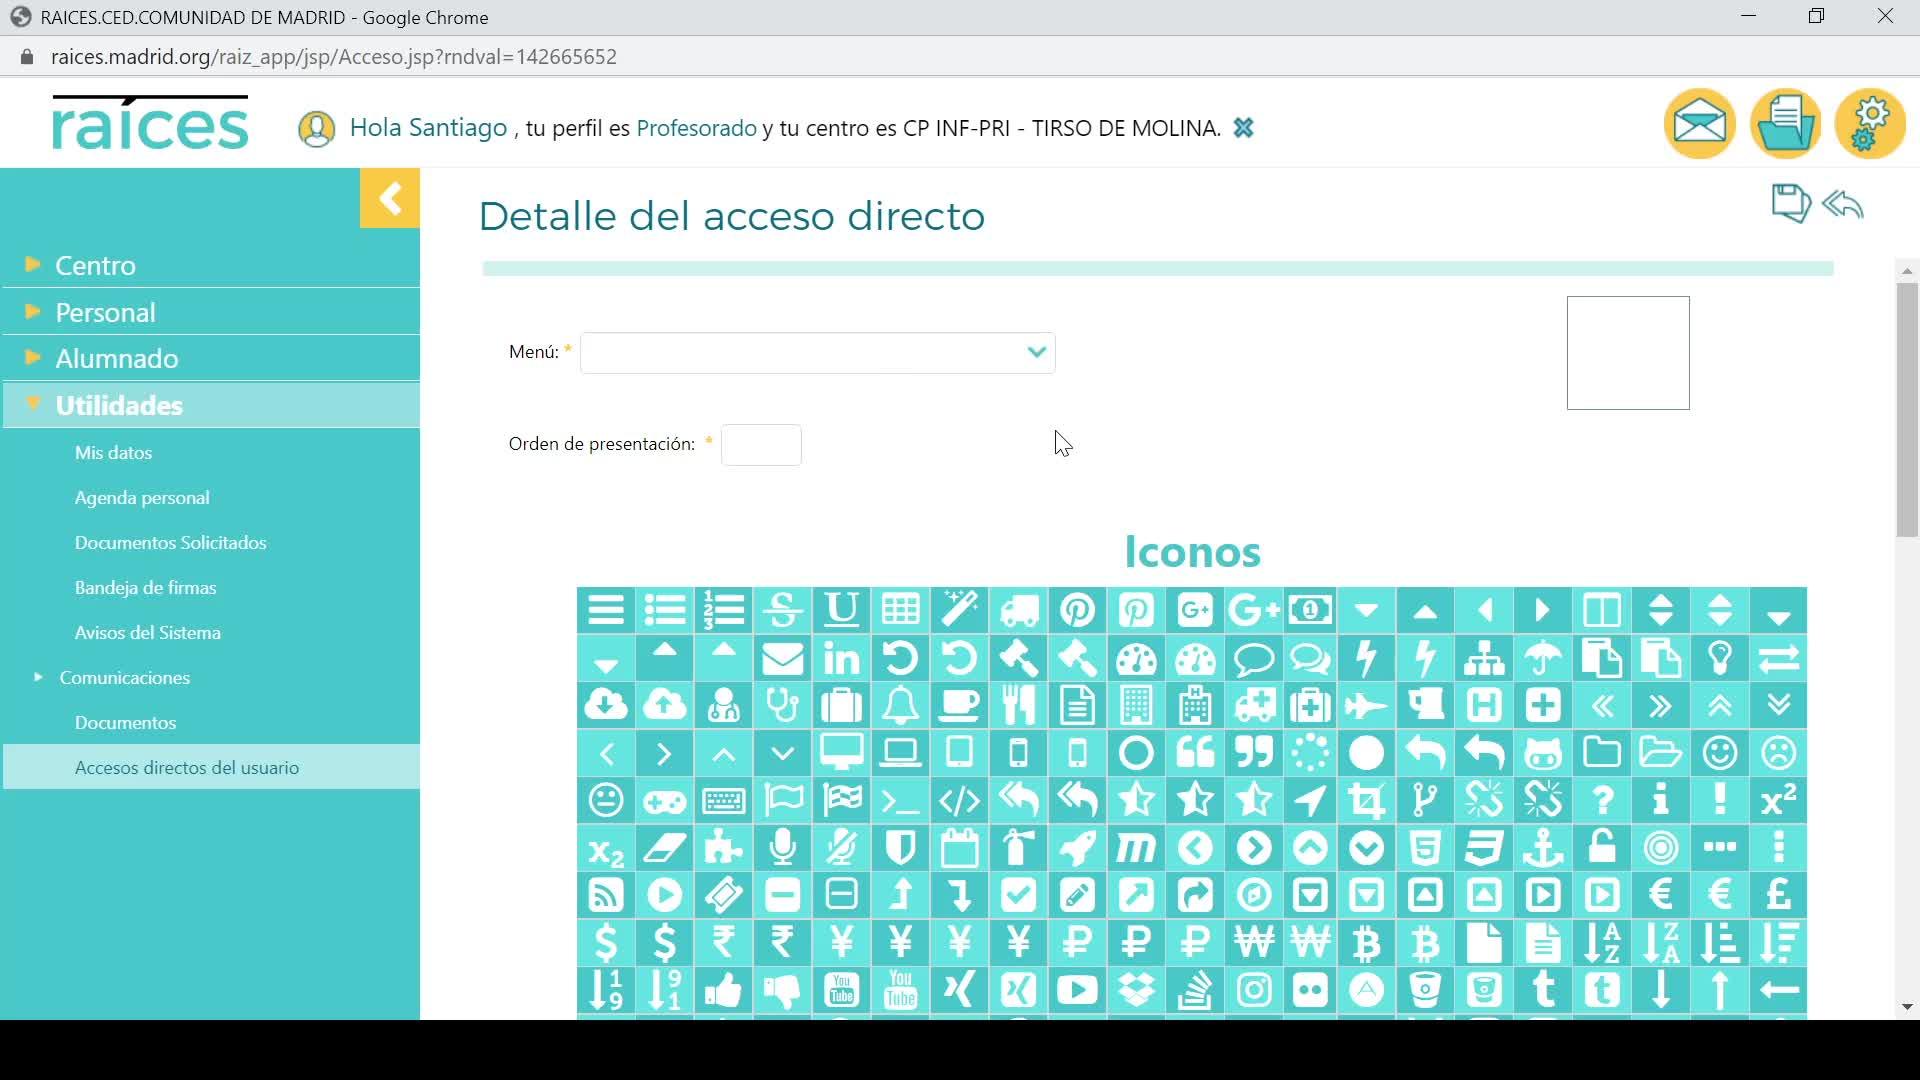This screenshot has width=1920, height=1080.
Task: Open the documents tray icon in header
Action: point(1785,125)
